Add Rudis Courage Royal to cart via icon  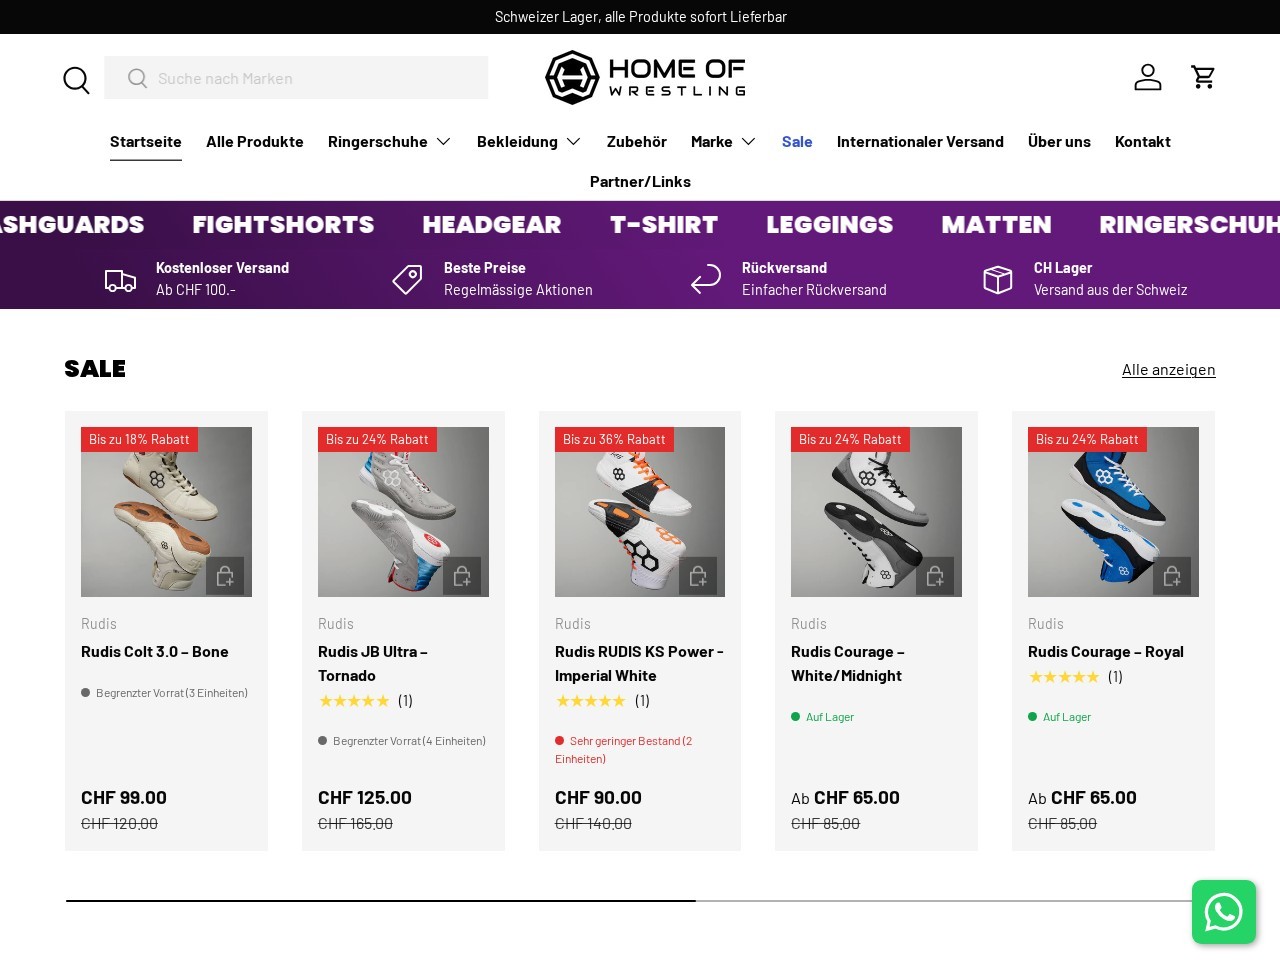click(x=1173, y=576)
